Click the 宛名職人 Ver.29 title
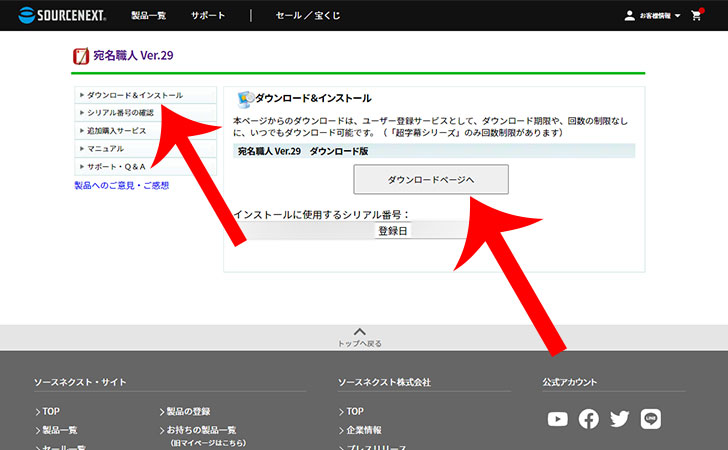 click(133, 56)
